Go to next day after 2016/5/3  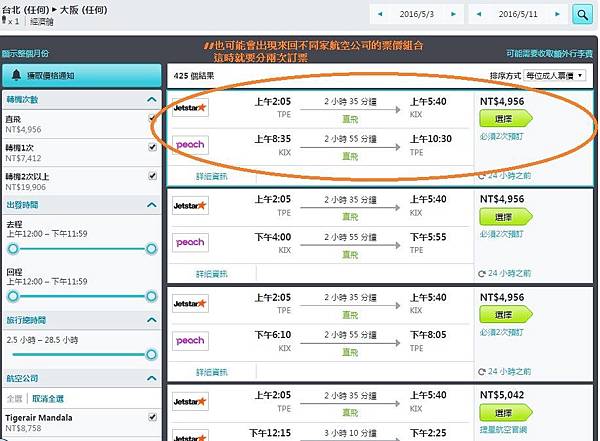click(x=453, y=14)
